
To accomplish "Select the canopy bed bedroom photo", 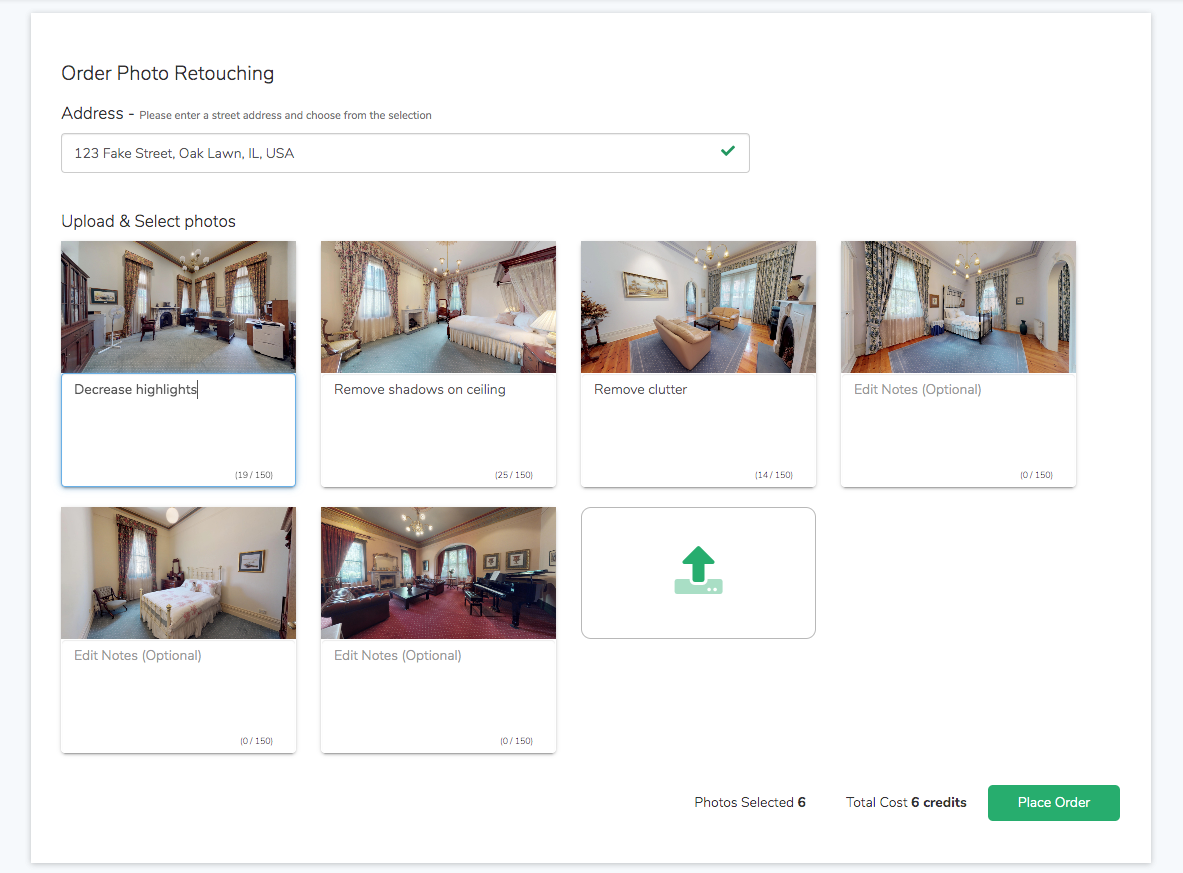I will click(438, 307).
